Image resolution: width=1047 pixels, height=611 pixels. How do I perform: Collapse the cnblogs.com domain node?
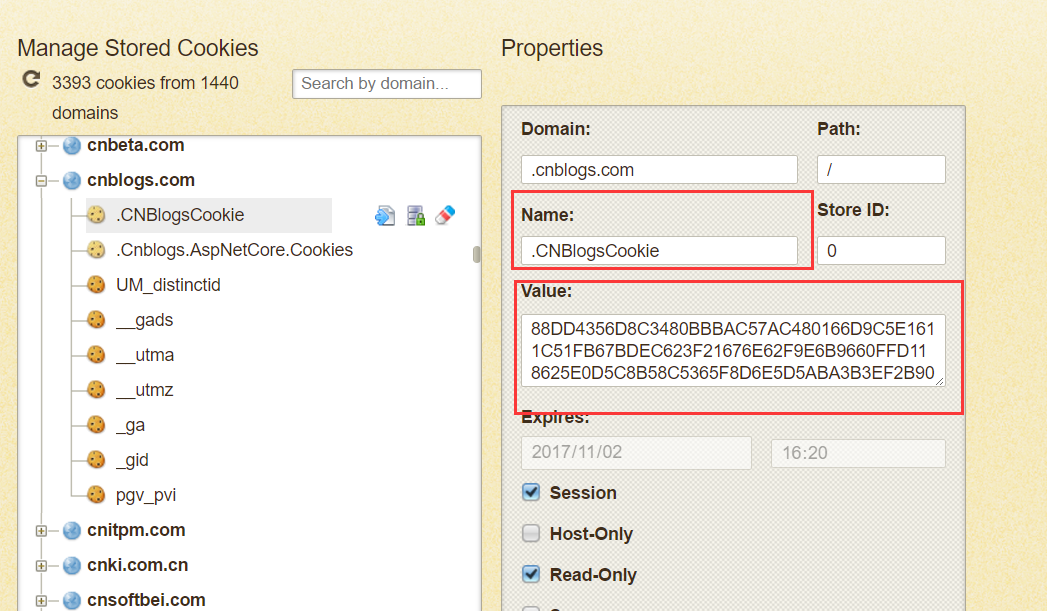pos(41,180)
